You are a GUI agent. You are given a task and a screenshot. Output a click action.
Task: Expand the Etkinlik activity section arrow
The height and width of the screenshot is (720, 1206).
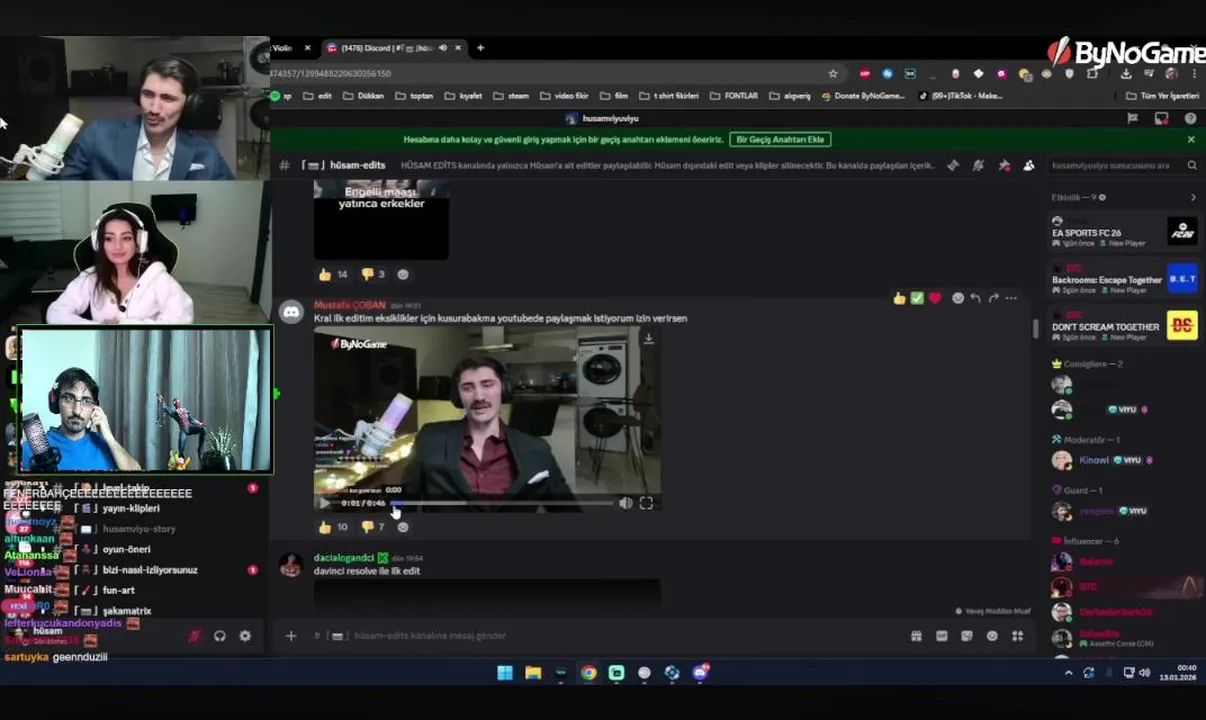coord(1192,197)
